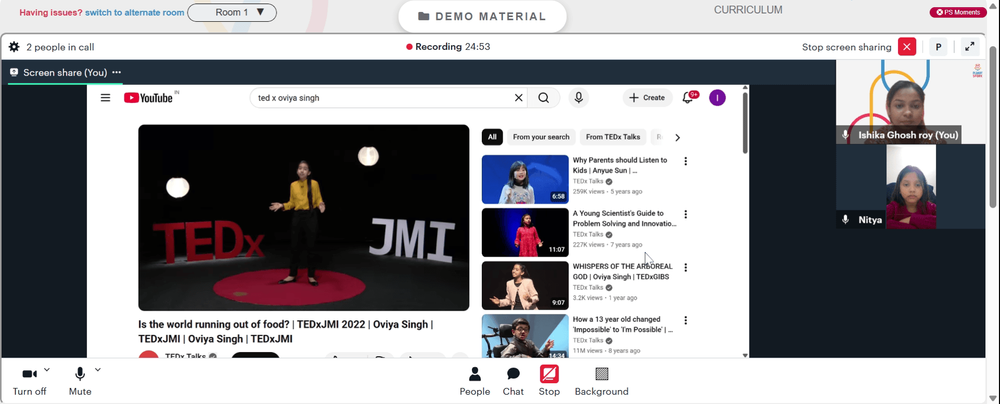Click the TEDxJMI main video player

pyautogui.click(x=304, y=218)
